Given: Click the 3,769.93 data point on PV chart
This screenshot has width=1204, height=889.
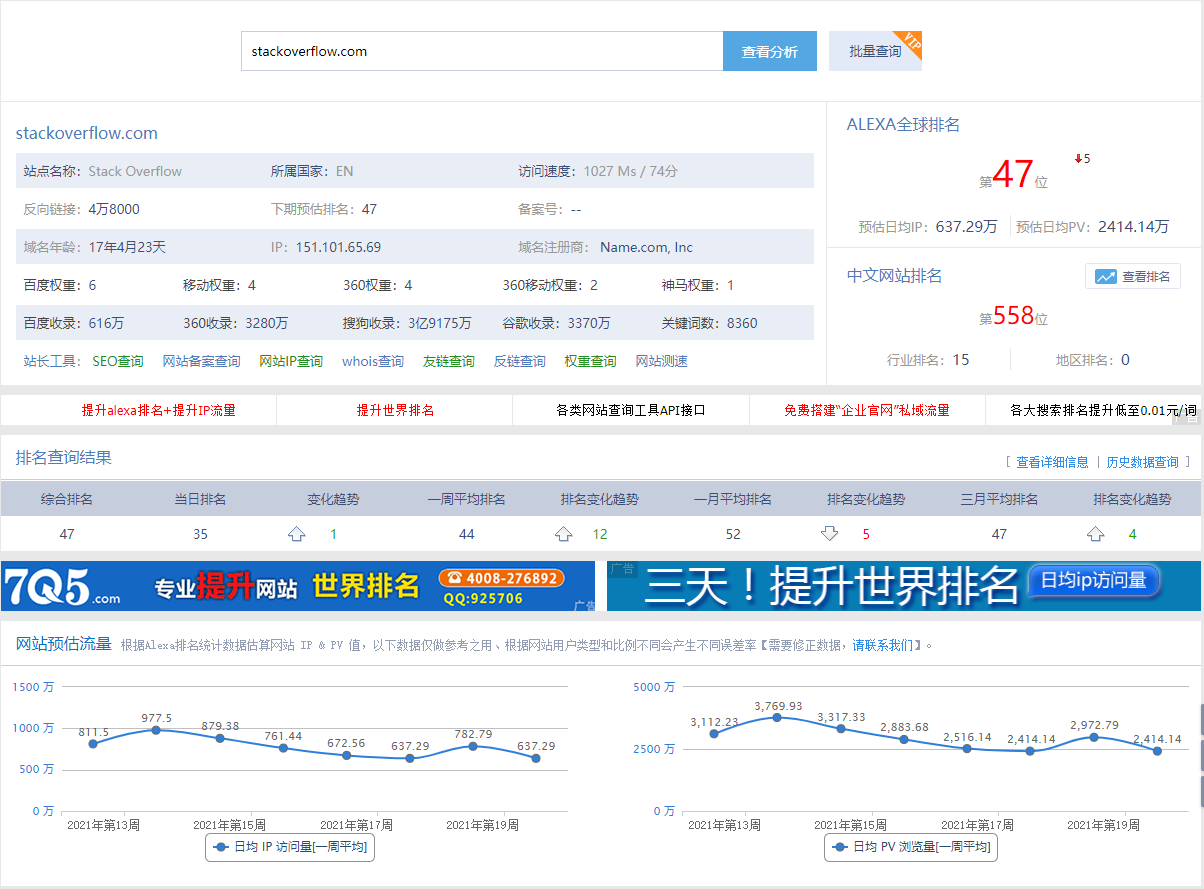Looking at the screenshot, I should tap(778, 717).
